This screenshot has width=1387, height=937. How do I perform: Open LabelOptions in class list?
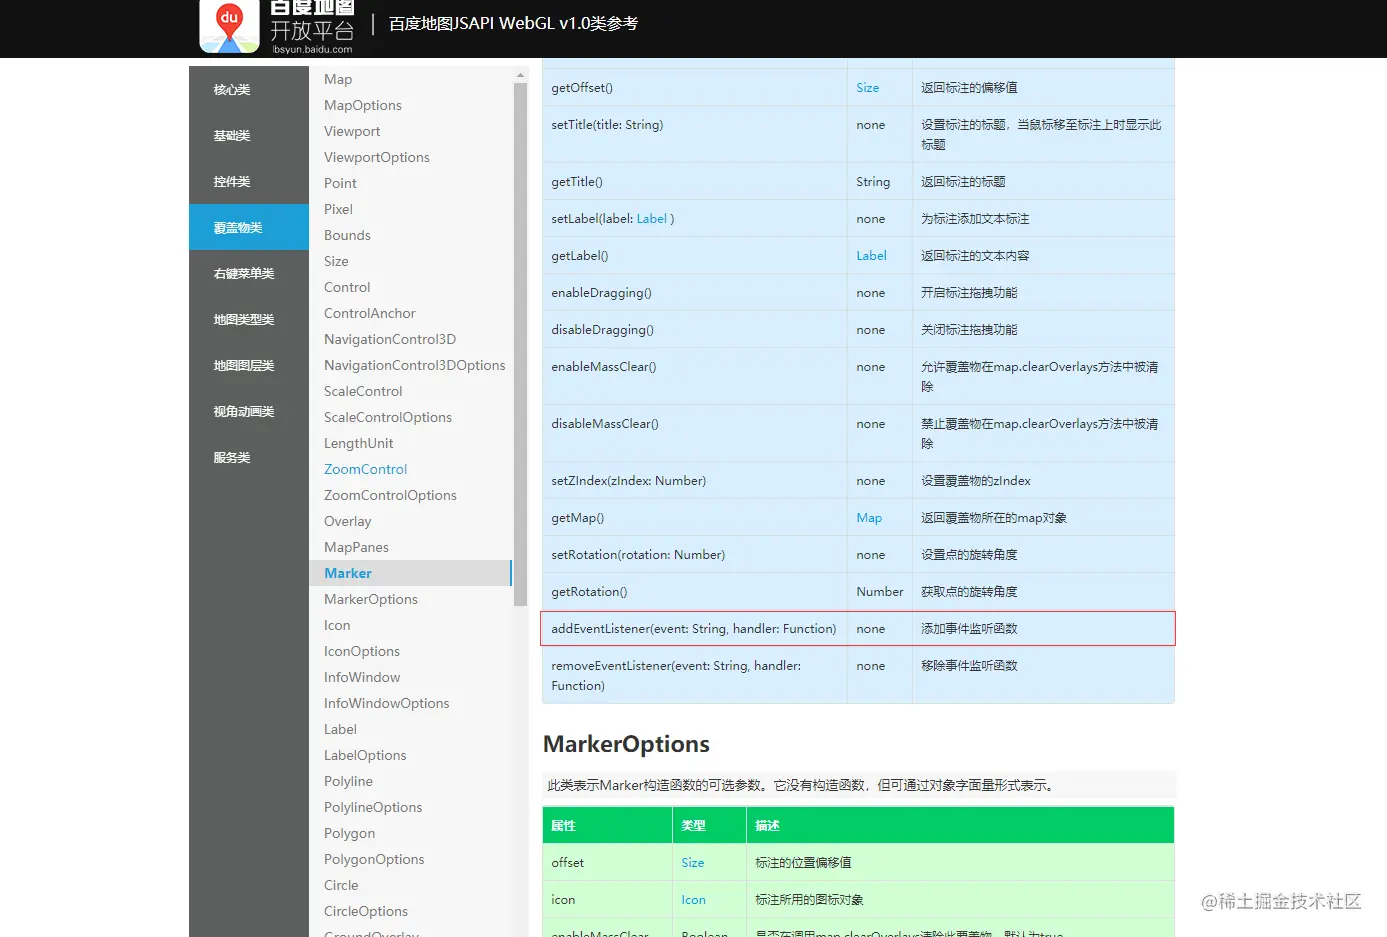(365, 755)
